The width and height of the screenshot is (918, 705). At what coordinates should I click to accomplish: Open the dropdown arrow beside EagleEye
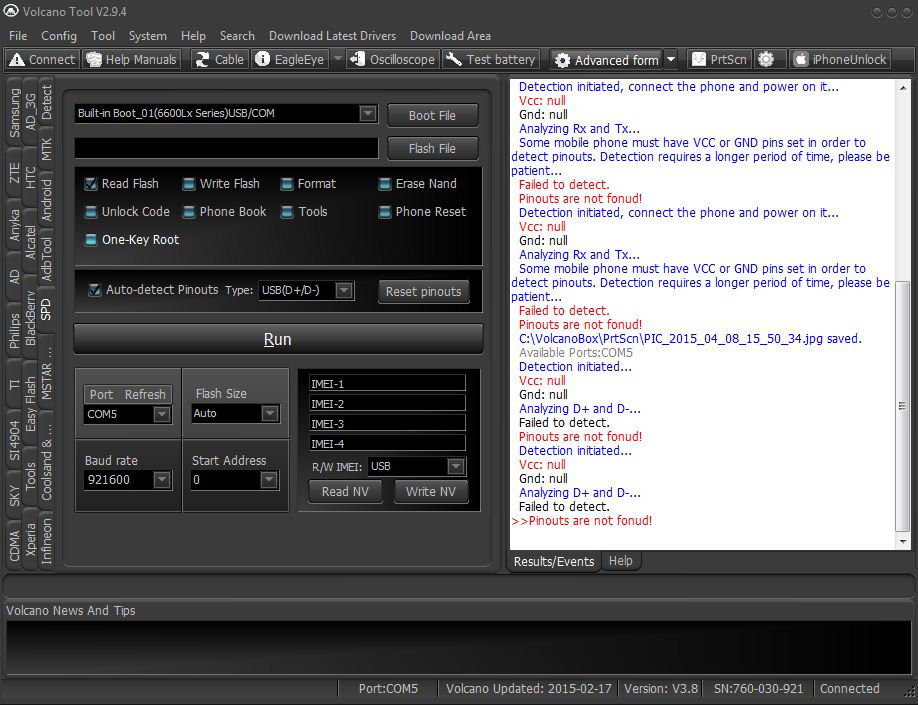[x=337, y=59]
